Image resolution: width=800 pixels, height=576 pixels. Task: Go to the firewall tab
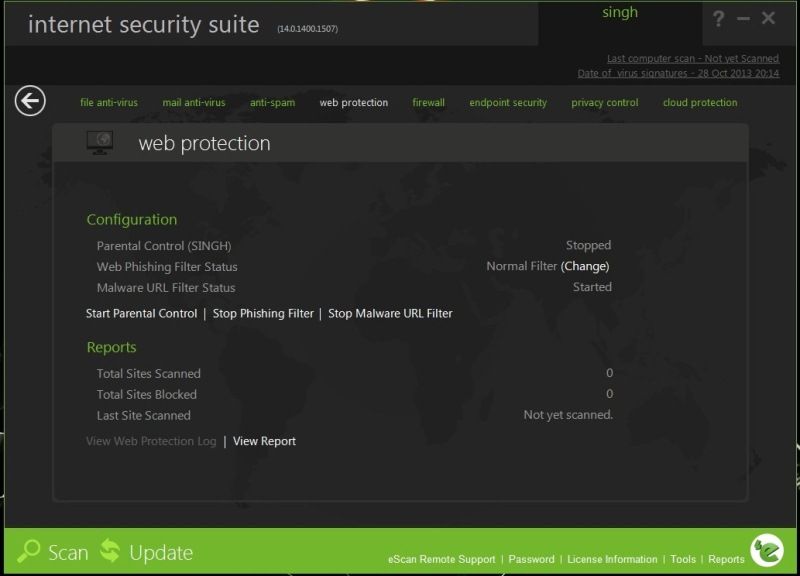click(x=429, y=103)
